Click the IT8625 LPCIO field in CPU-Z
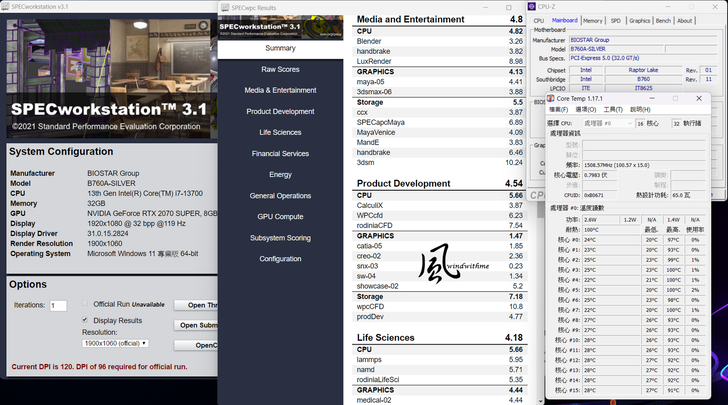 tap(643, 88)
